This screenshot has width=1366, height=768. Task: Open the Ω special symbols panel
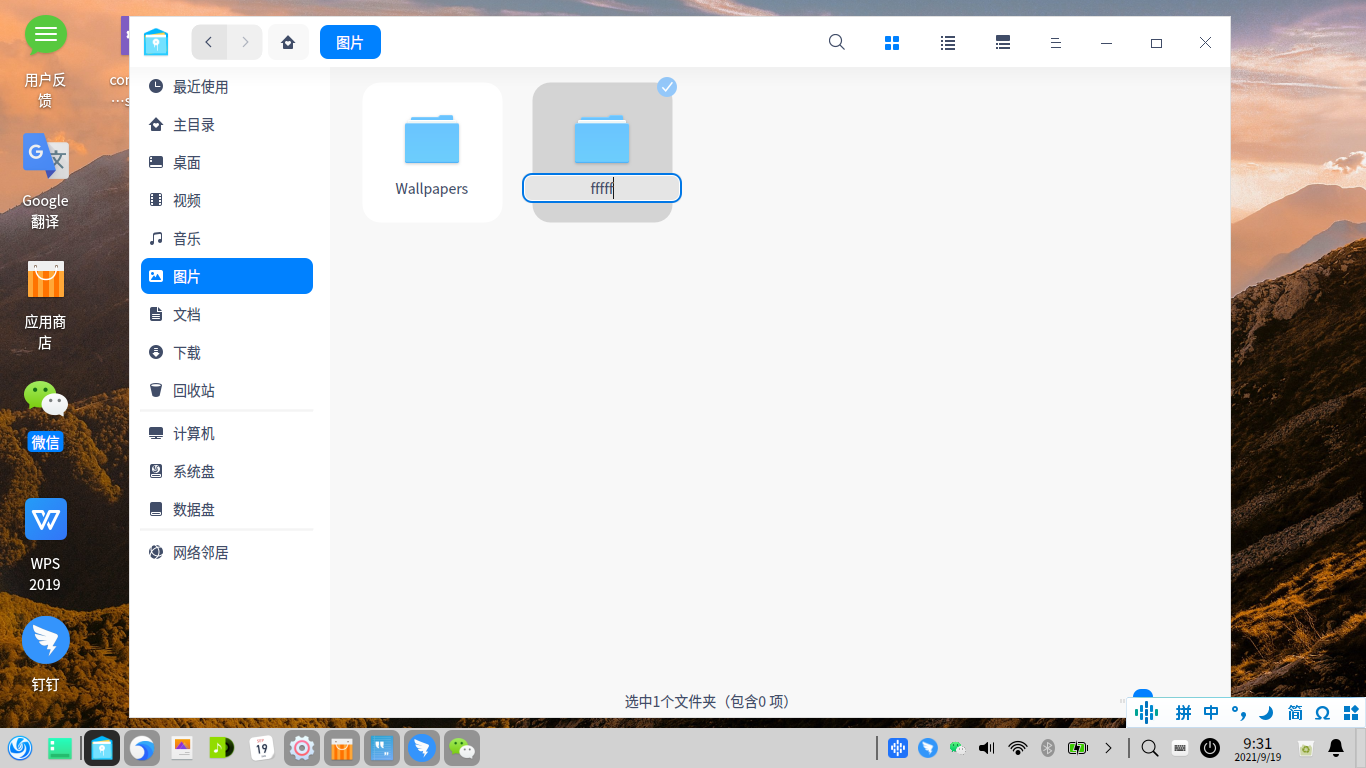point(1322,713)
